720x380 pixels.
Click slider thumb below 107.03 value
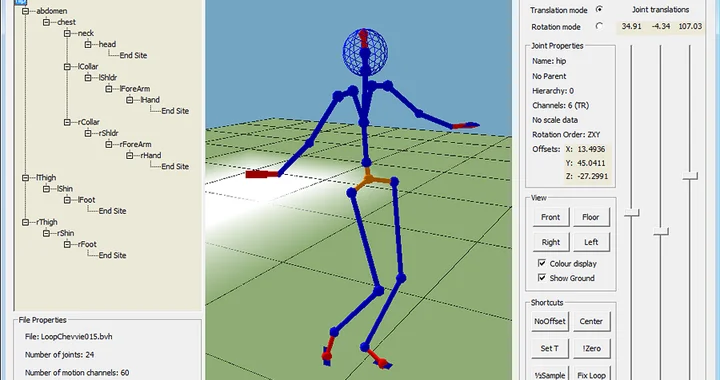coord(690,176)
